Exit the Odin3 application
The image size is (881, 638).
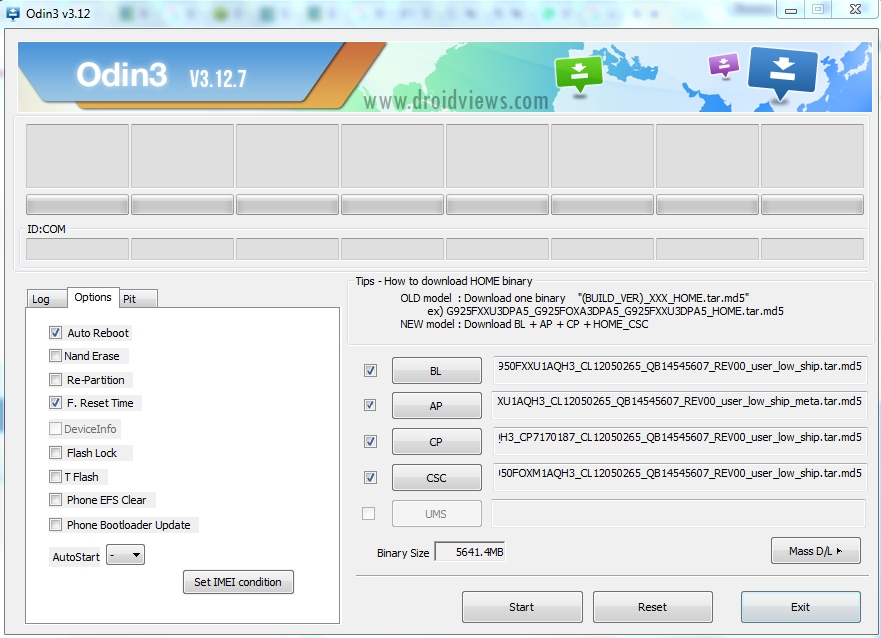click(801, 607)
